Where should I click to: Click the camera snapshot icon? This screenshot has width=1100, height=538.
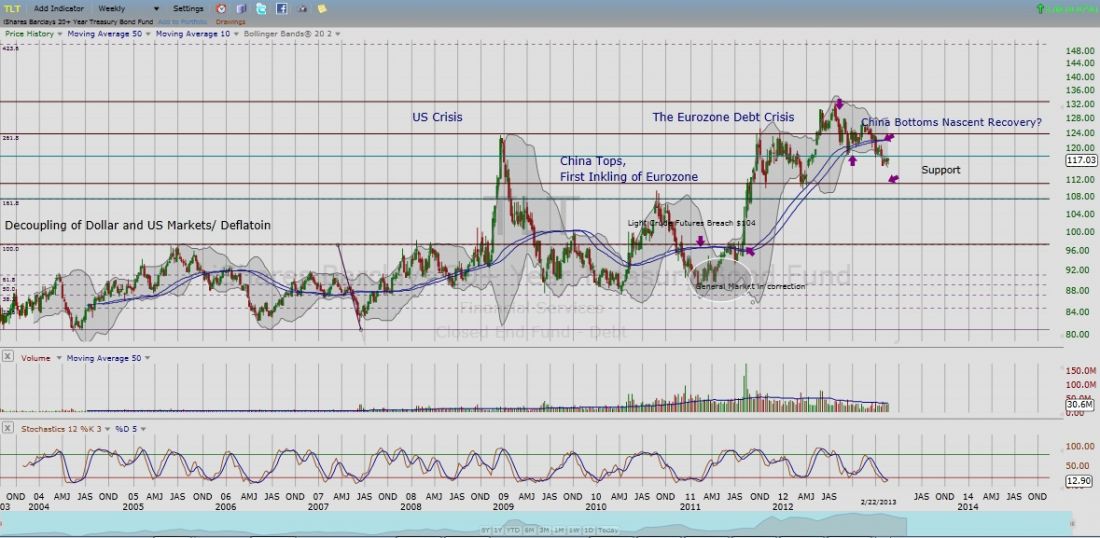click(x=302, y=8)
